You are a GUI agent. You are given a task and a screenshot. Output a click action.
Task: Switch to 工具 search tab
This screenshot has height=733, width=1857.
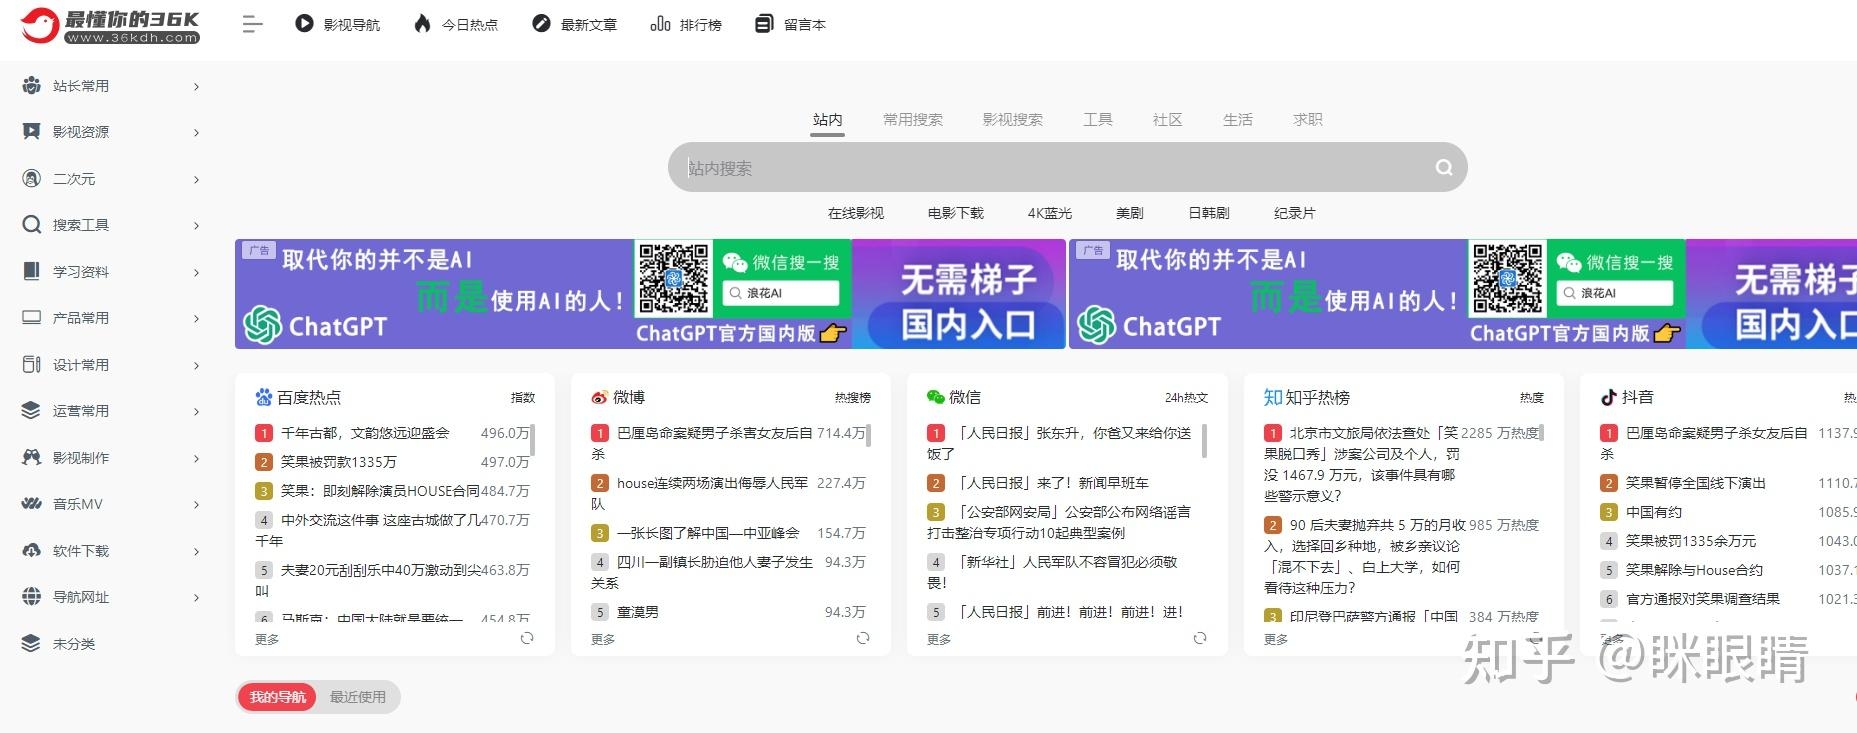[x=1098, y=120]
